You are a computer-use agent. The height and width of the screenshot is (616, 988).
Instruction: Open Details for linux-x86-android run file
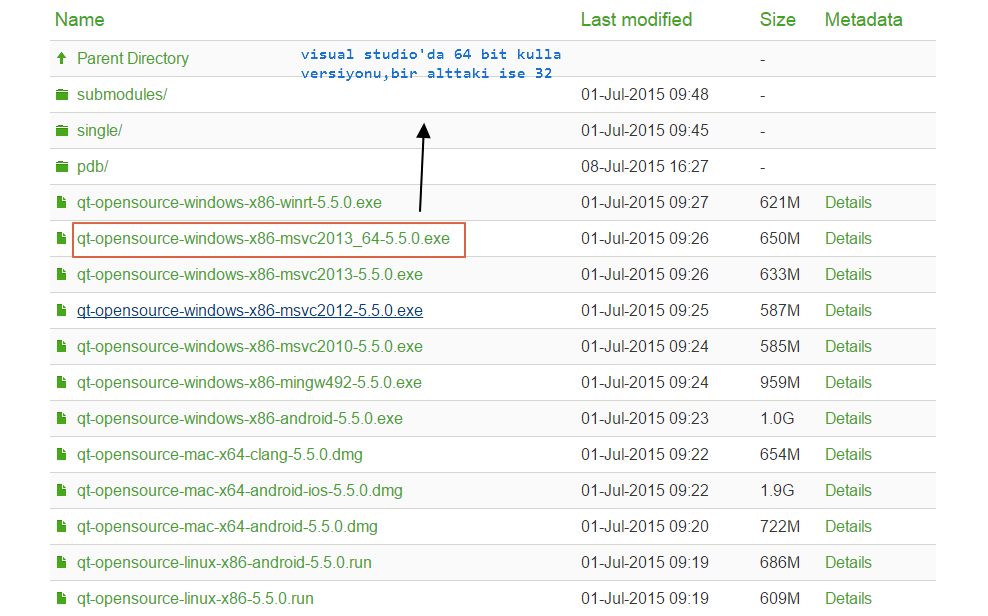pos(848,561)
